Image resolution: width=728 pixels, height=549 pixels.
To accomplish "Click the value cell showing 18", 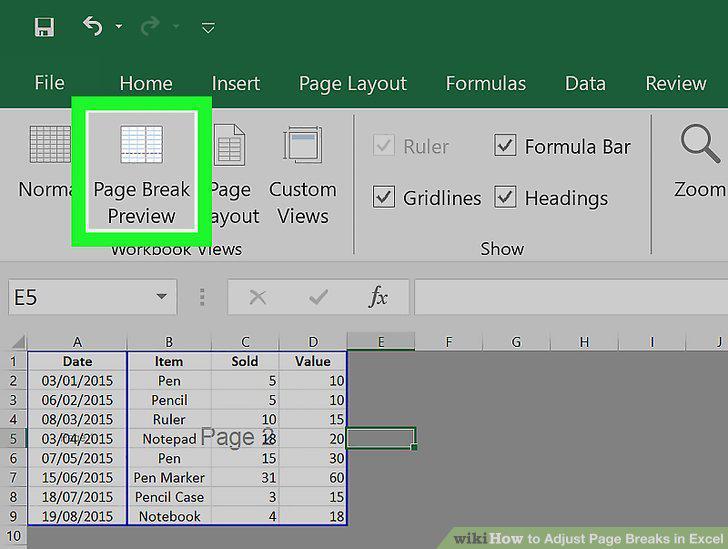I will click(313, 516).
